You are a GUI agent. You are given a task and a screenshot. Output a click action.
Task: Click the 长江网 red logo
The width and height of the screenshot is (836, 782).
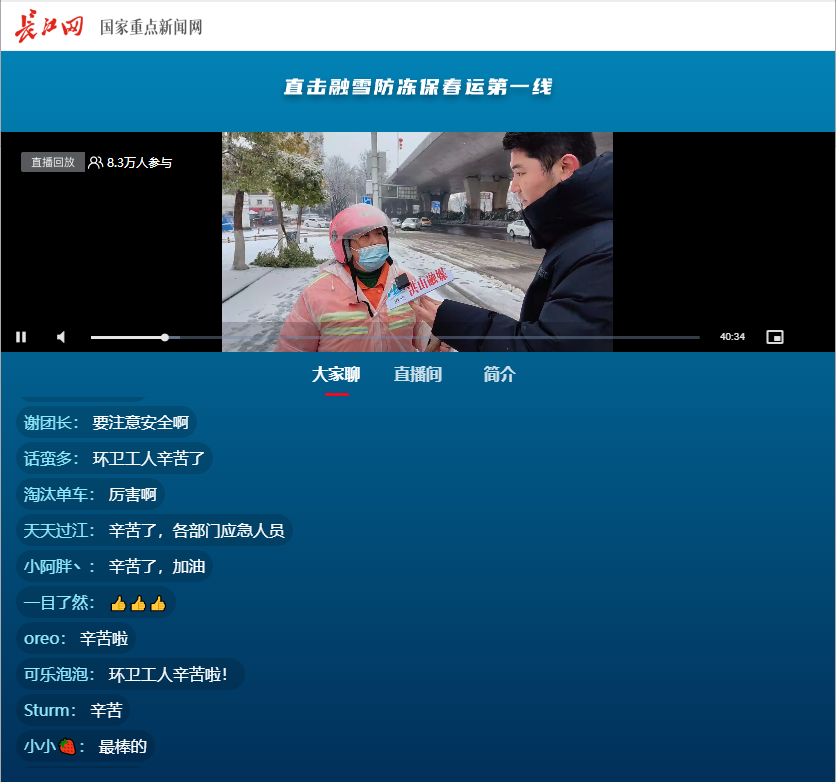[49, 27]
